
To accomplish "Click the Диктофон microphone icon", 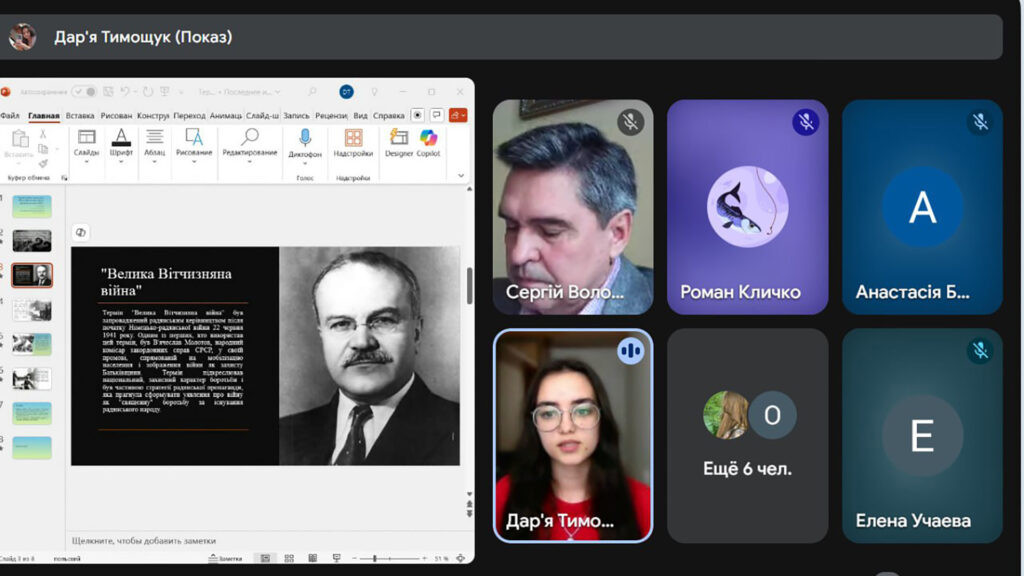I will [305, 138].
